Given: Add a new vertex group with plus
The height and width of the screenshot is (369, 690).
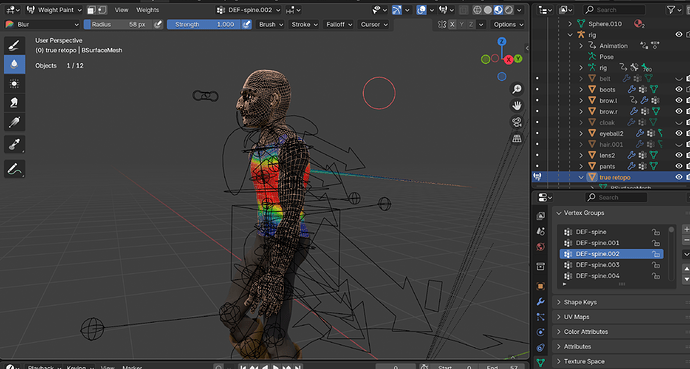Looking at the screenshot, I should tap(686, 229).
